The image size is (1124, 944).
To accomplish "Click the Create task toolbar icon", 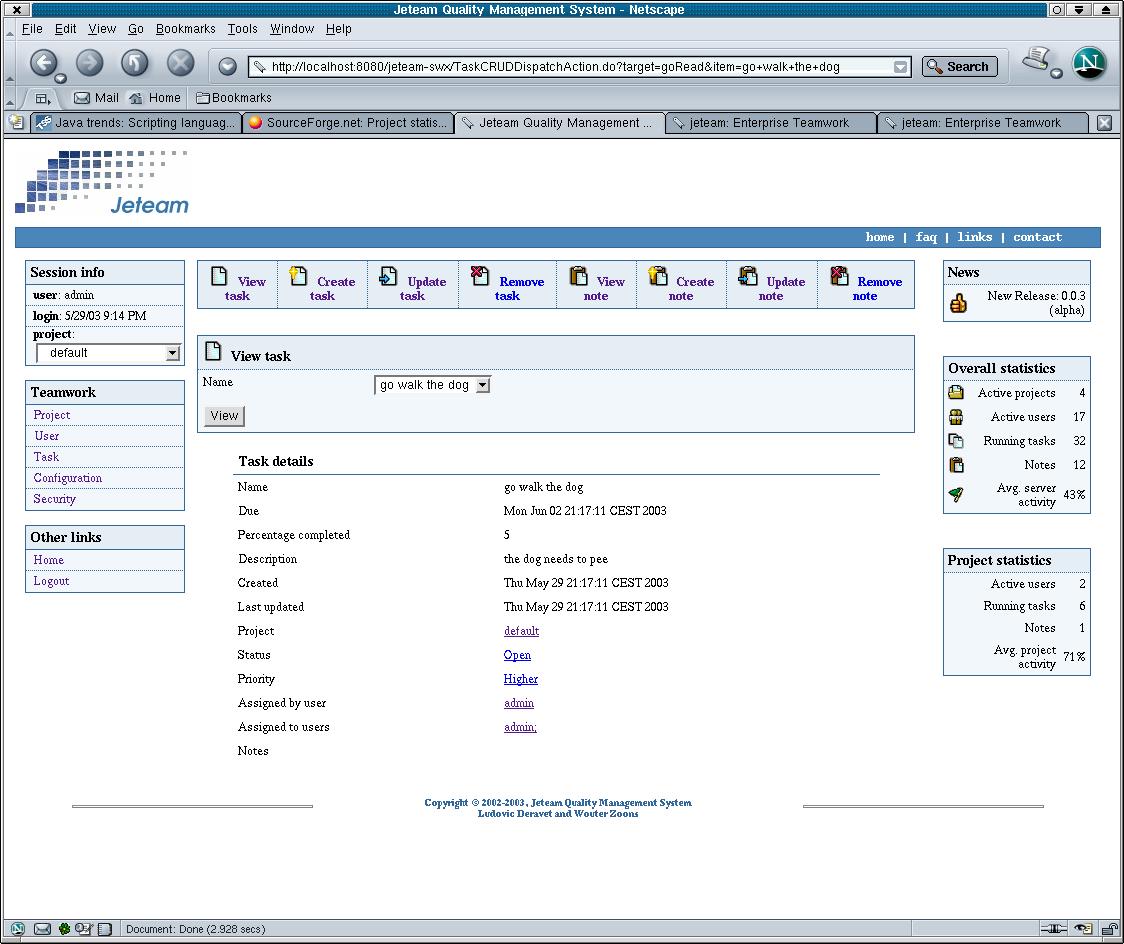I will 298,277.
